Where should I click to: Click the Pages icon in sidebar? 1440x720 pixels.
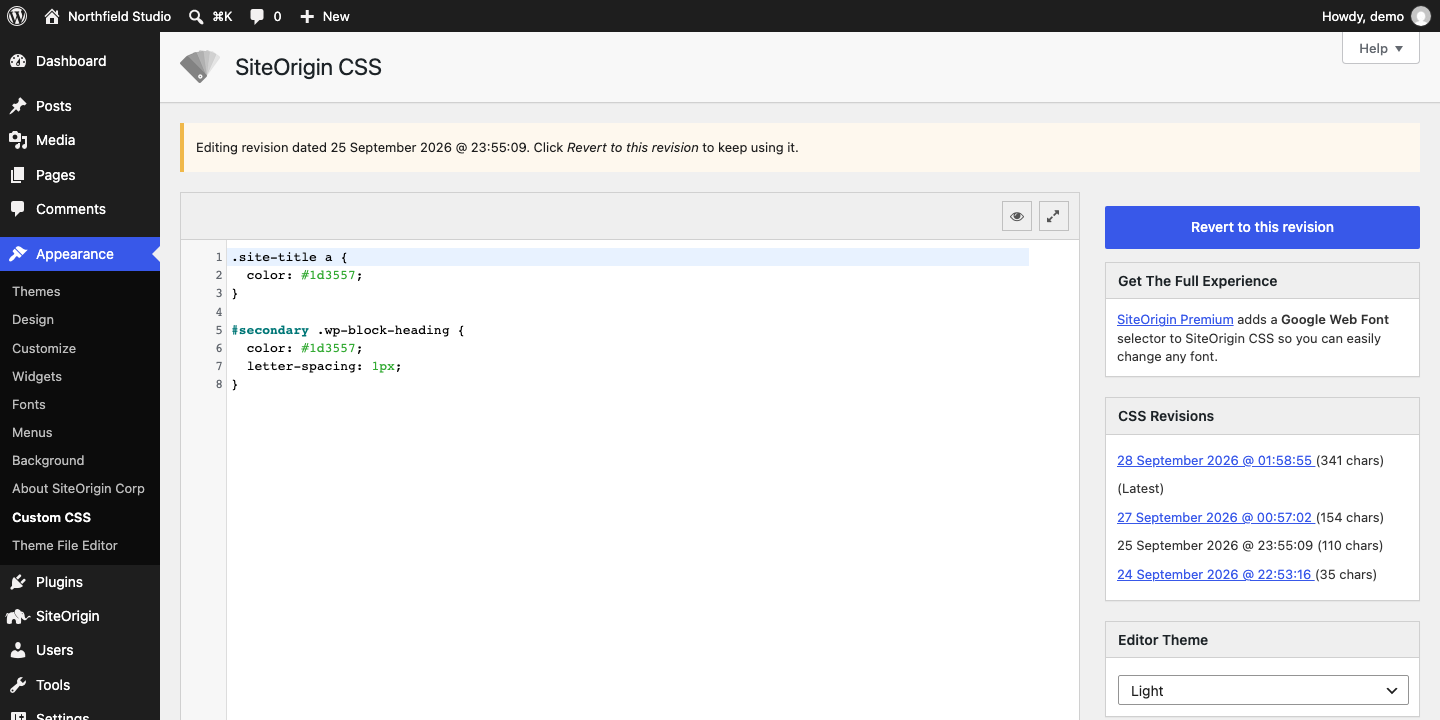click(x=18, y=175)
